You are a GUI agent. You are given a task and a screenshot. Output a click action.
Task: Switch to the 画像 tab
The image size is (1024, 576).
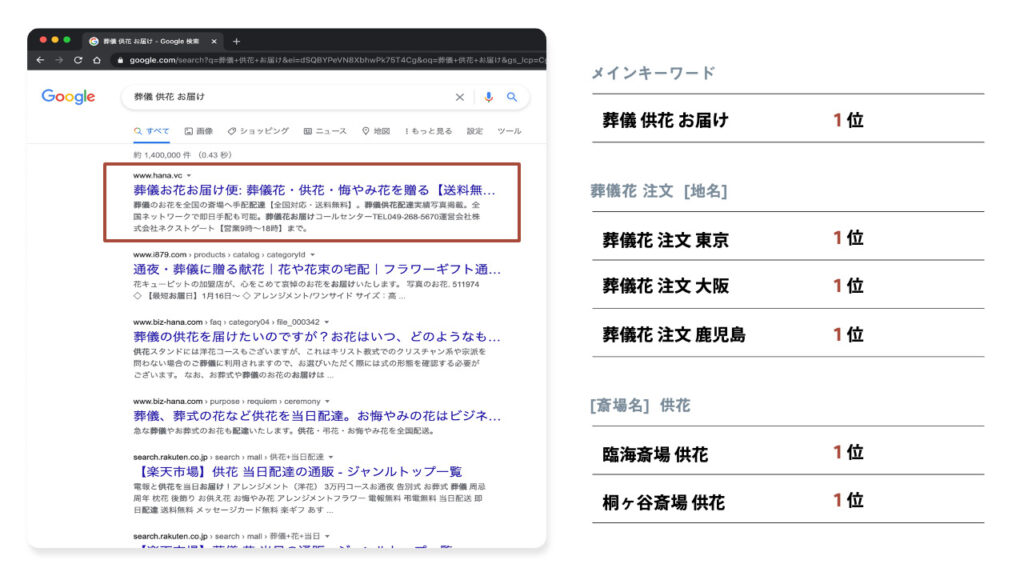[x=199, y=131]
